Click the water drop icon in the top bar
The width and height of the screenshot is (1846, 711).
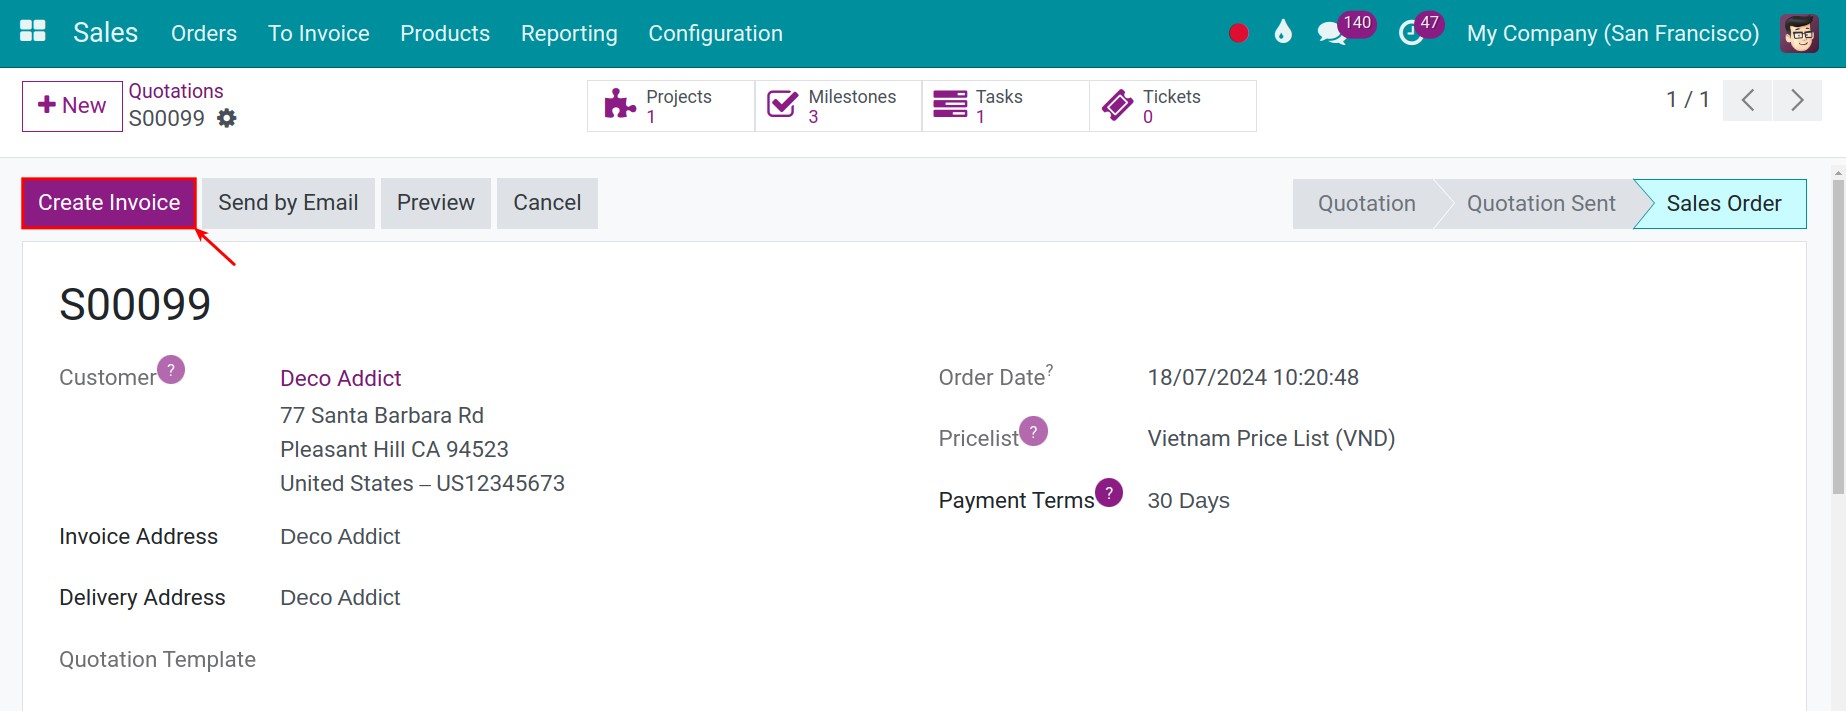point(1283,32)
